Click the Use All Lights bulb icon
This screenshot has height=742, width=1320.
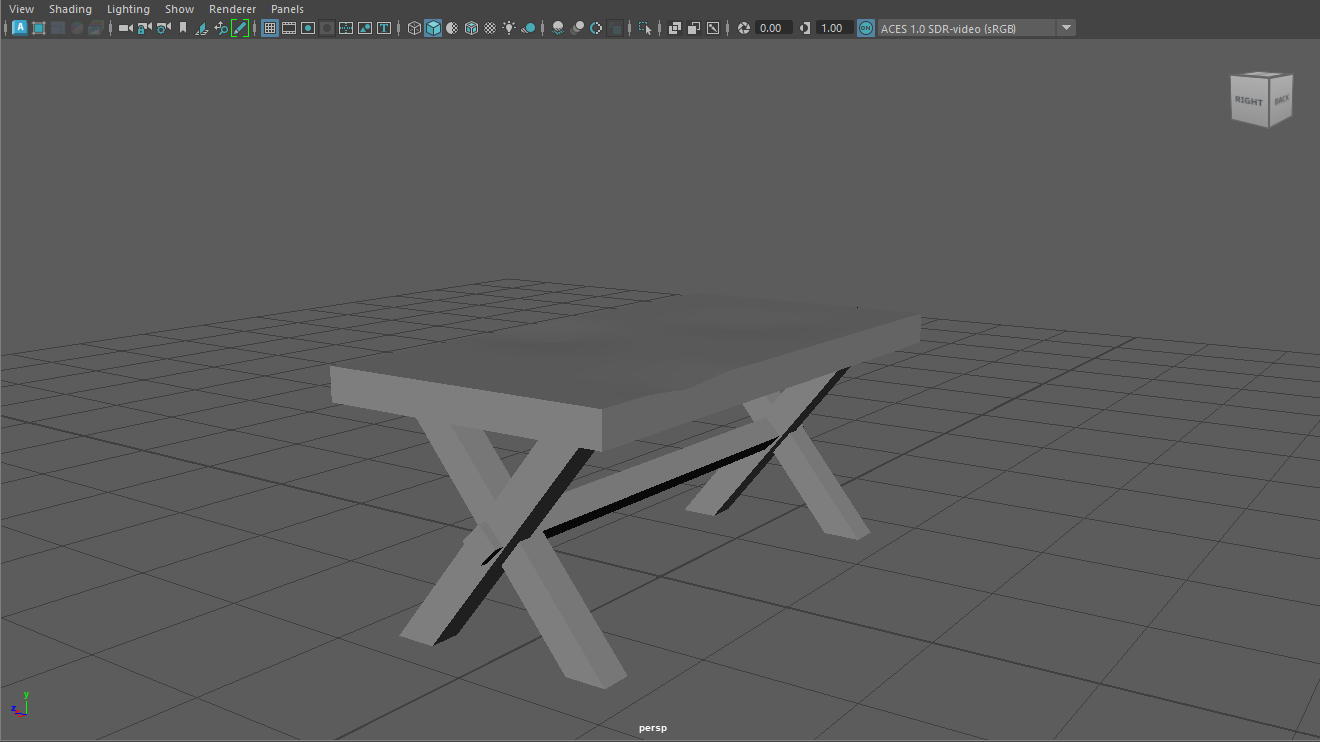[509, 28]
